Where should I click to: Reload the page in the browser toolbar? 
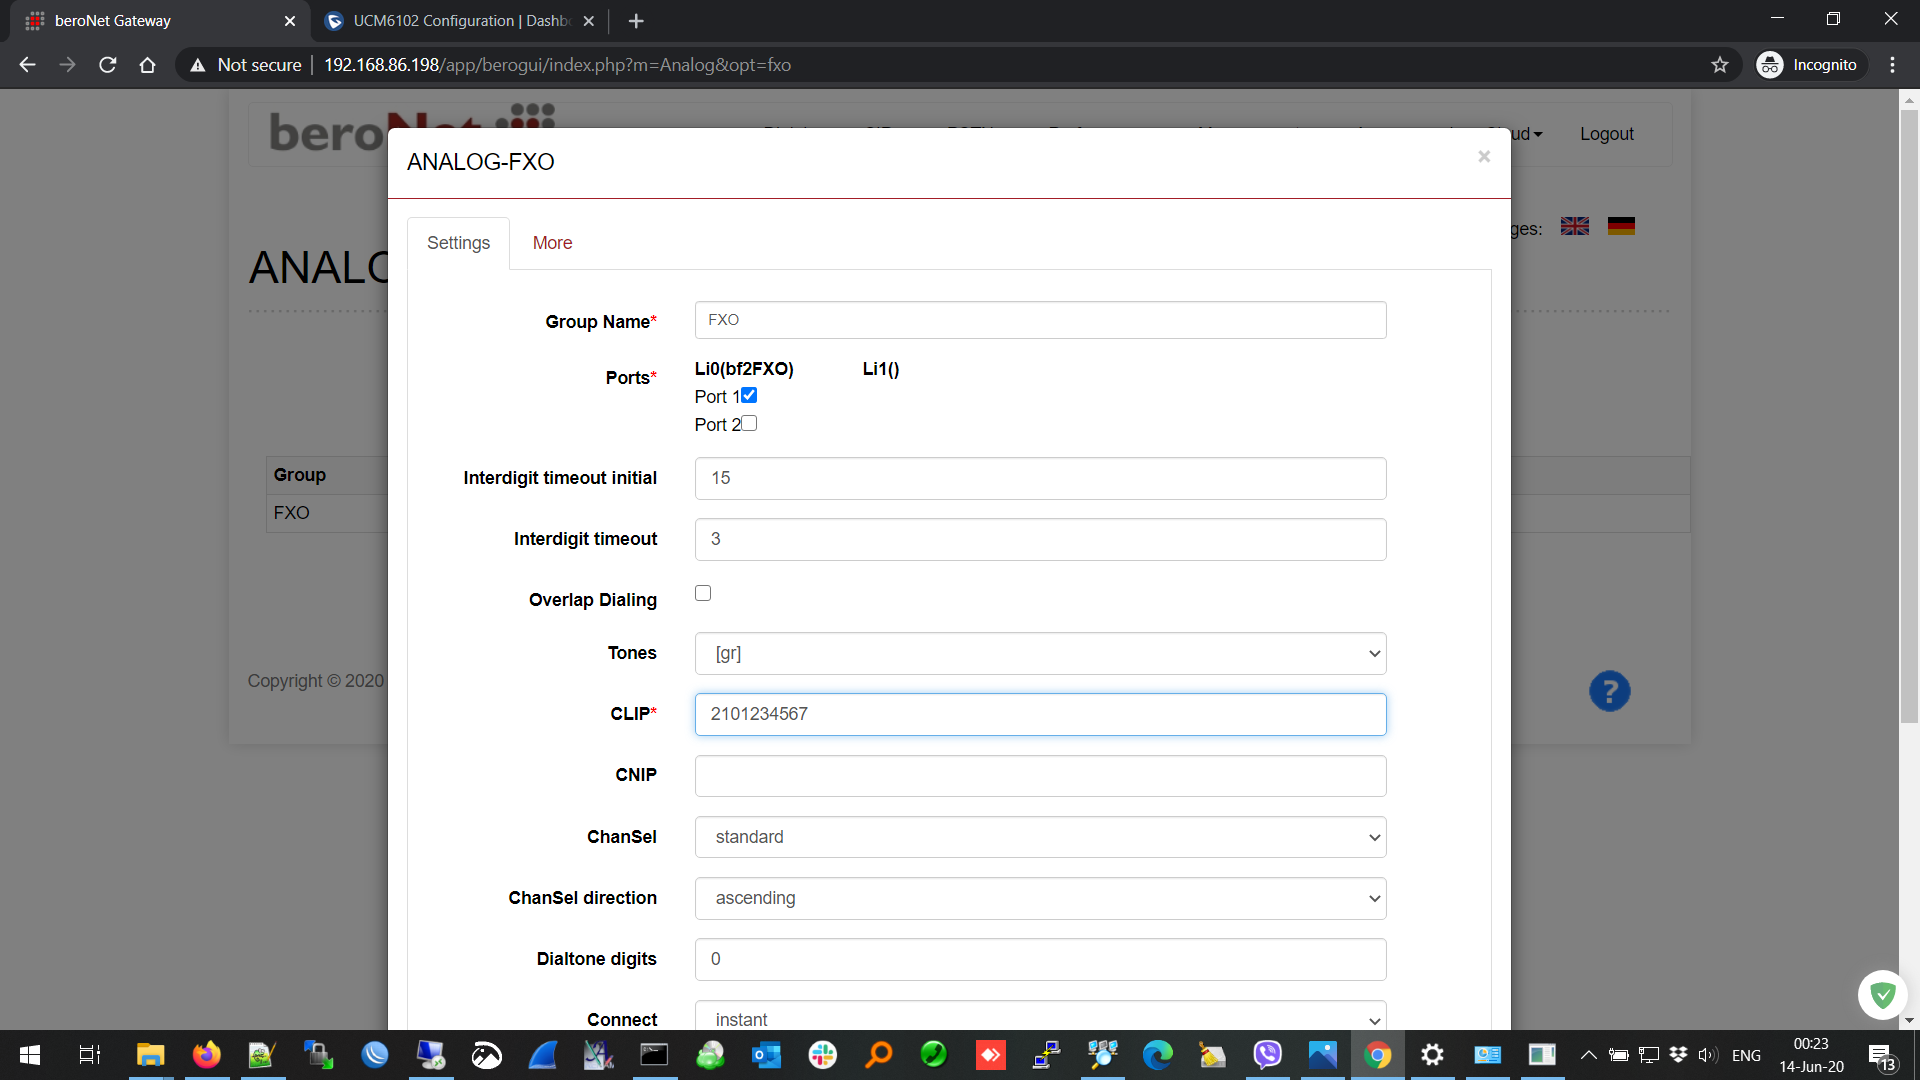108,65
